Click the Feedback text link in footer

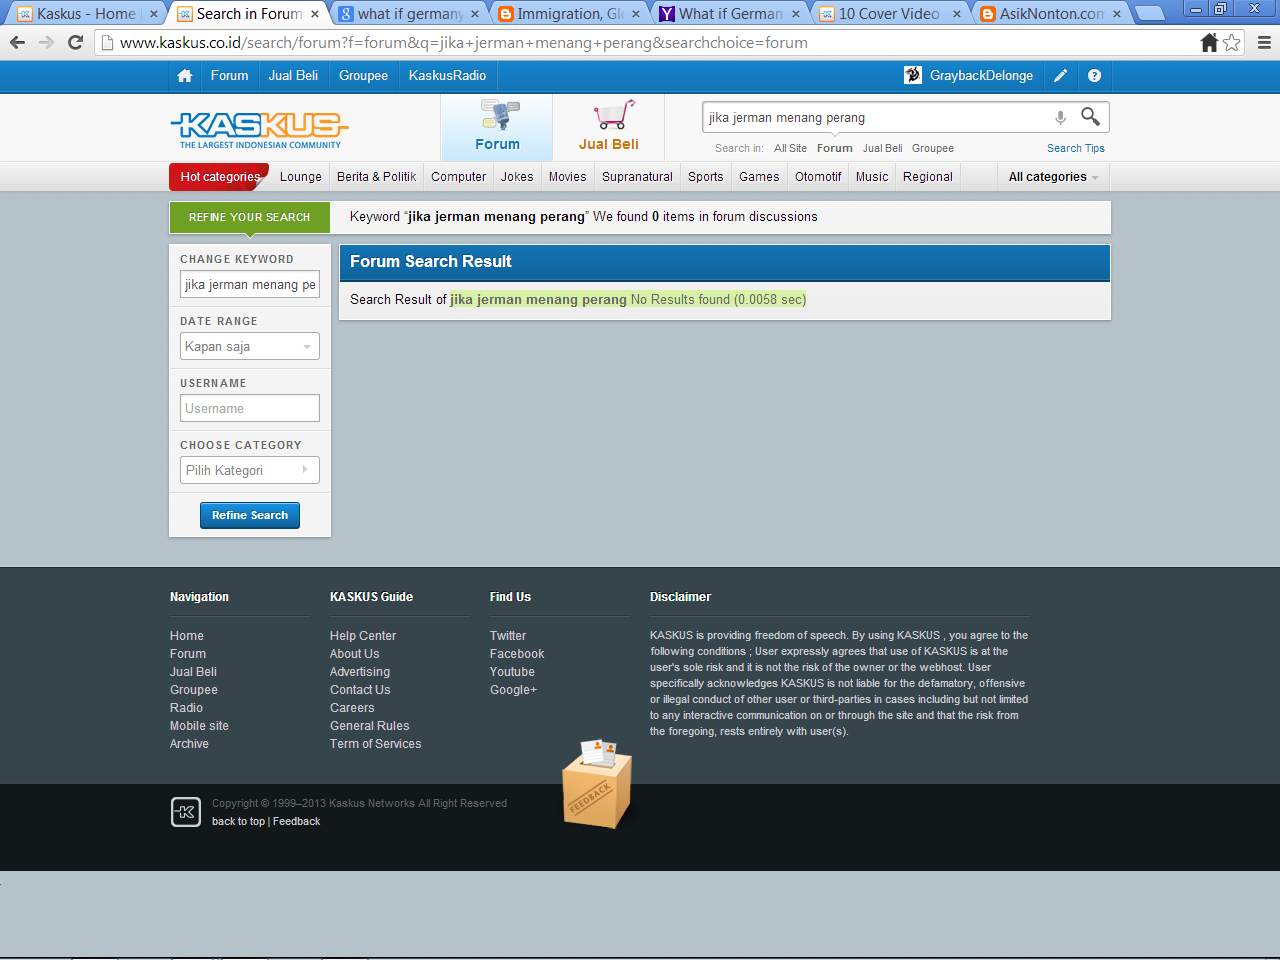tap(297, 822)
